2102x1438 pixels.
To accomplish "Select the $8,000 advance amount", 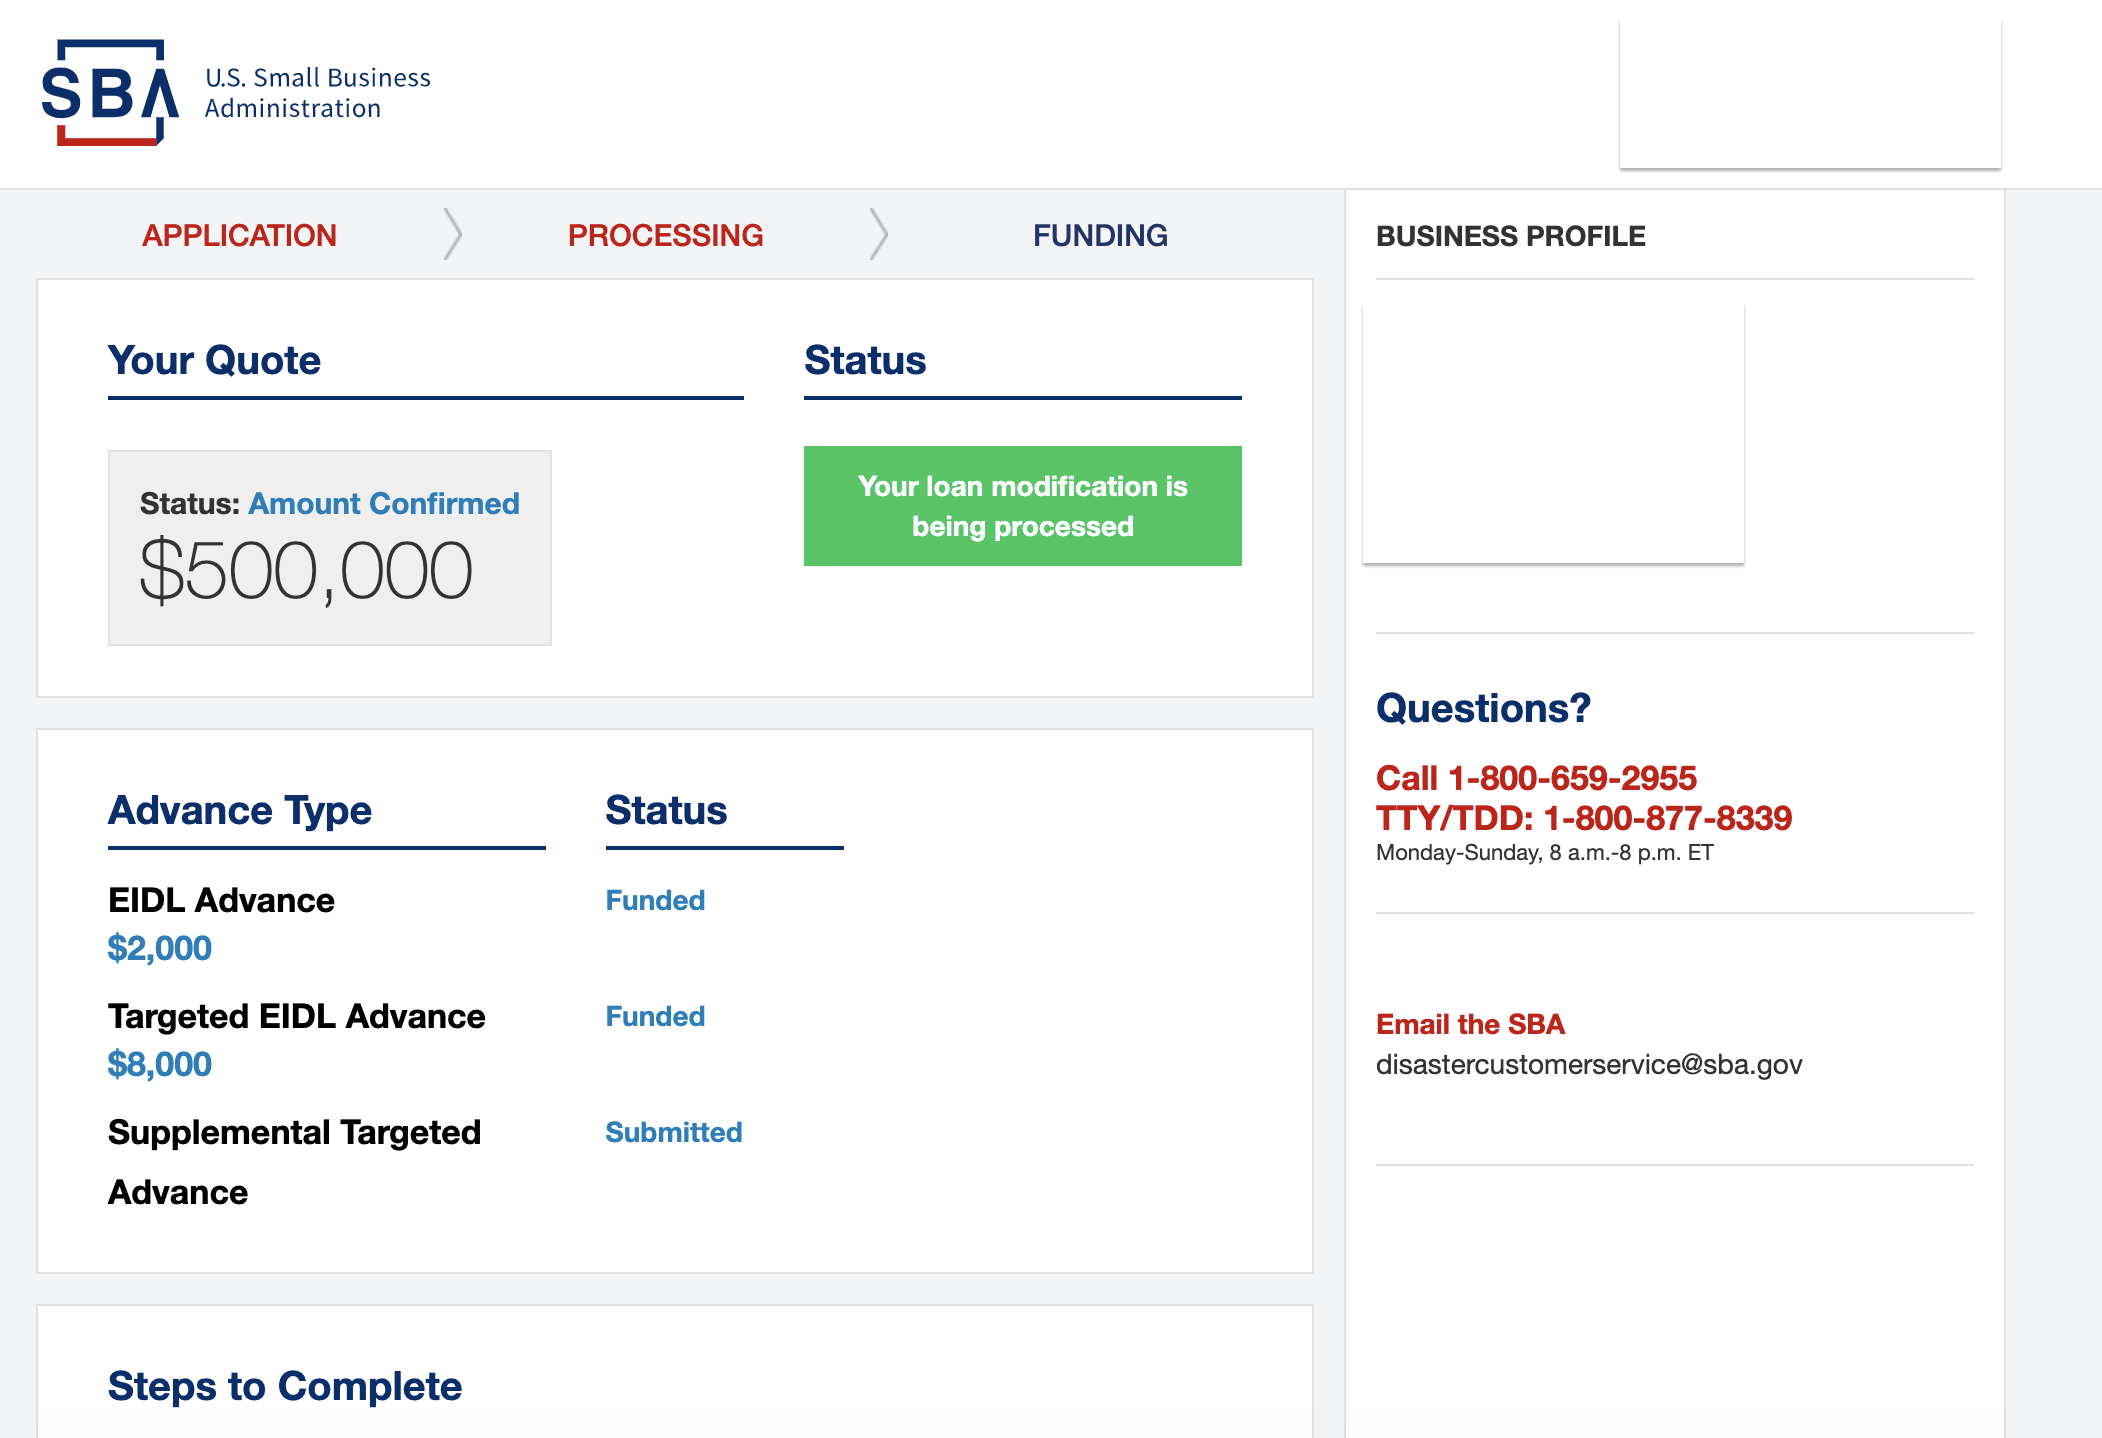I will pos(160,1064).
